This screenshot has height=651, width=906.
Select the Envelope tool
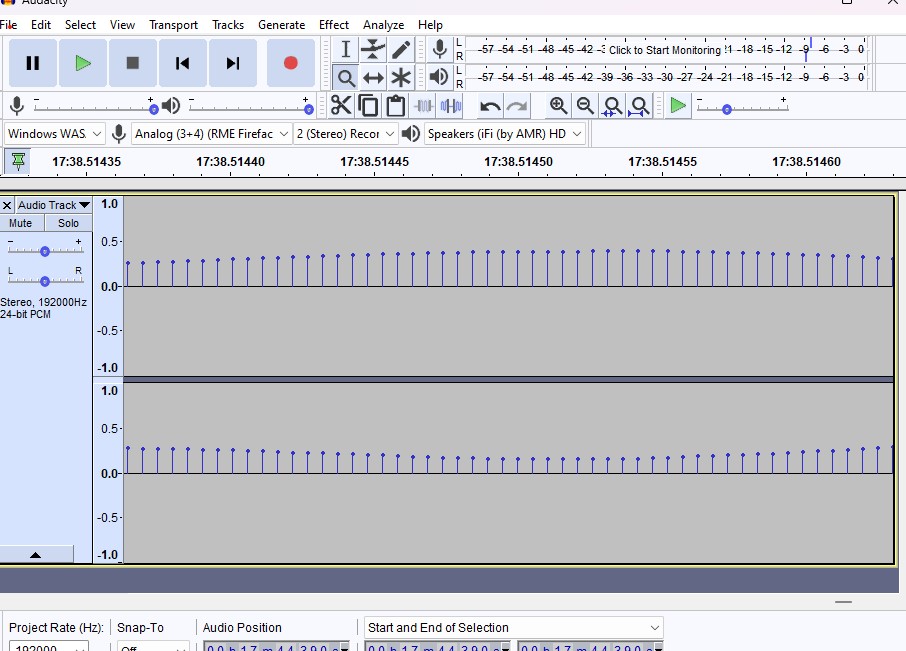point(373,50)
